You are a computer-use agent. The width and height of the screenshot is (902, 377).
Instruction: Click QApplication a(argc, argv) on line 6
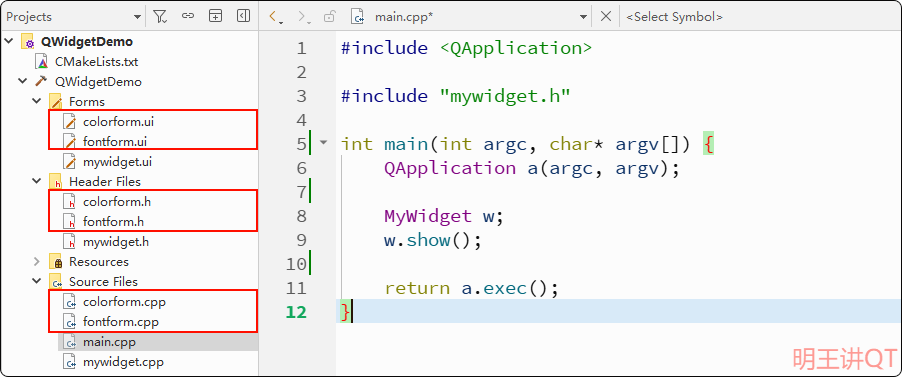[532, 168]
